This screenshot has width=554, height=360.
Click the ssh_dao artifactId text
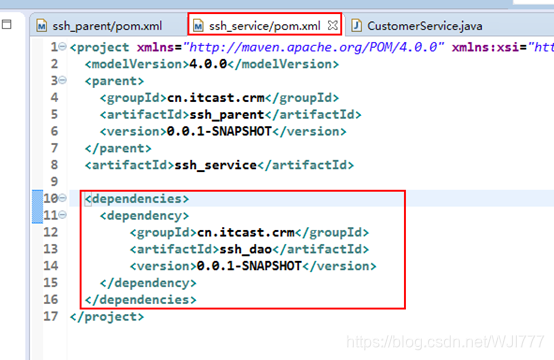246,249
